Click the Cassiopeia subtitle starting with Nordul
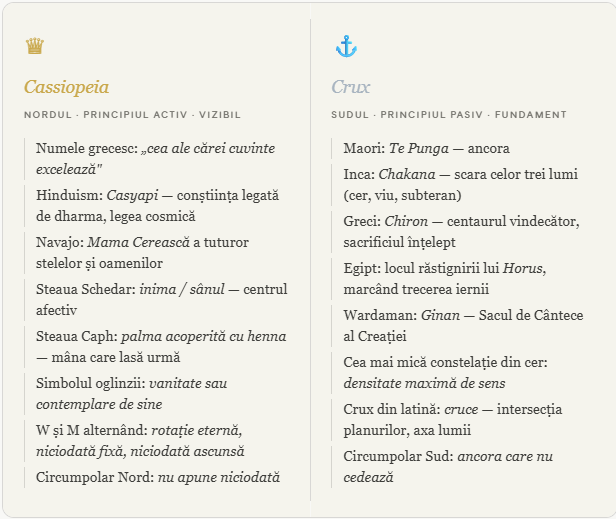The image size is (616, 519). point(132,115)
